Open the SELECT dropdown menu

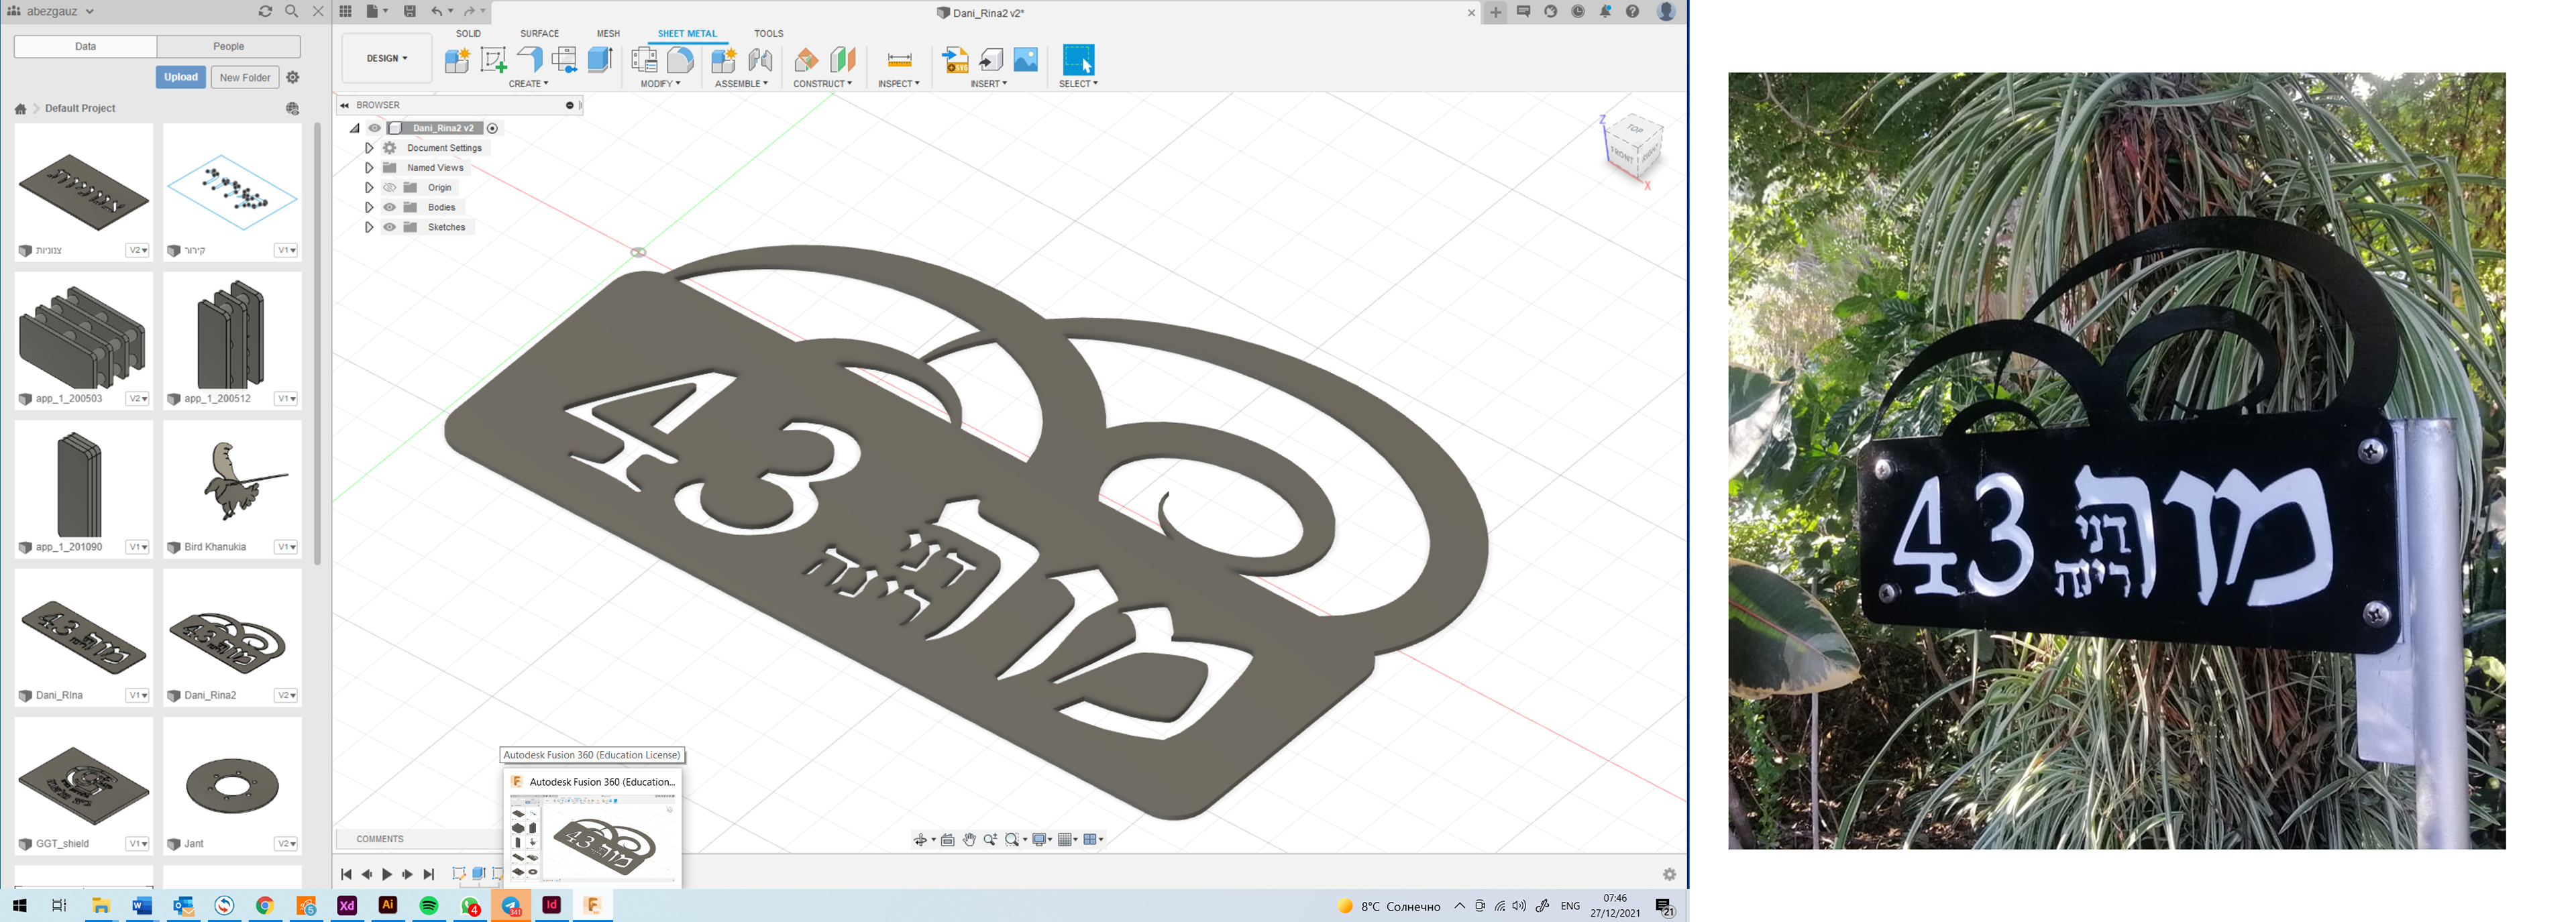click(1078, 84)
